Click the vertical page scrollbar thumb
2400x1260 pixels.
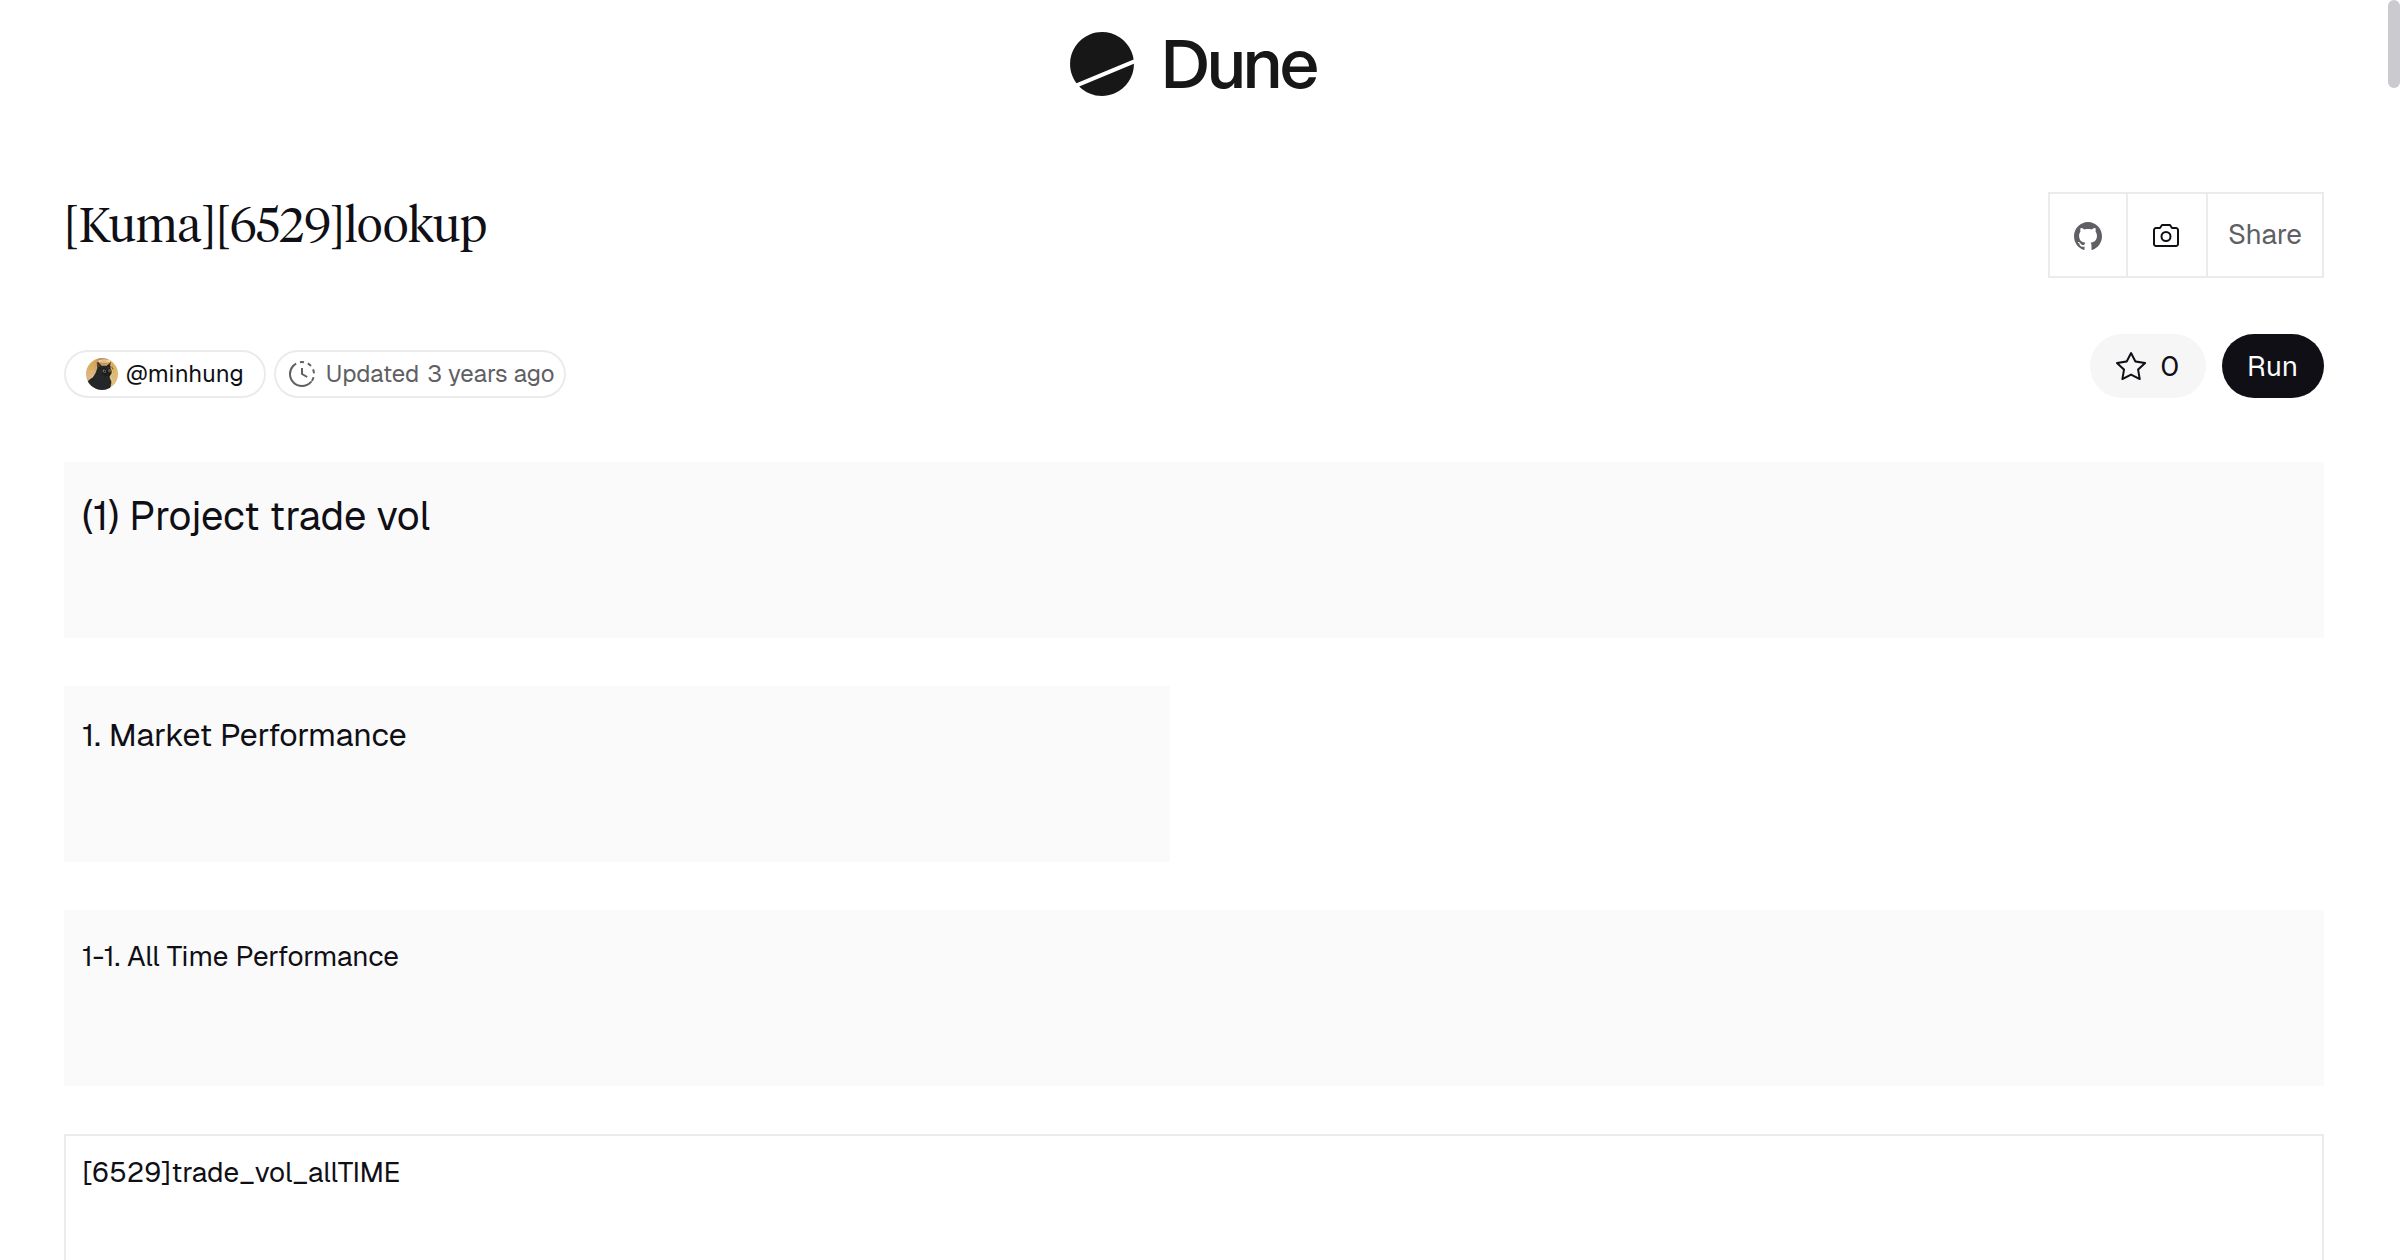[x=2392, y=45]
